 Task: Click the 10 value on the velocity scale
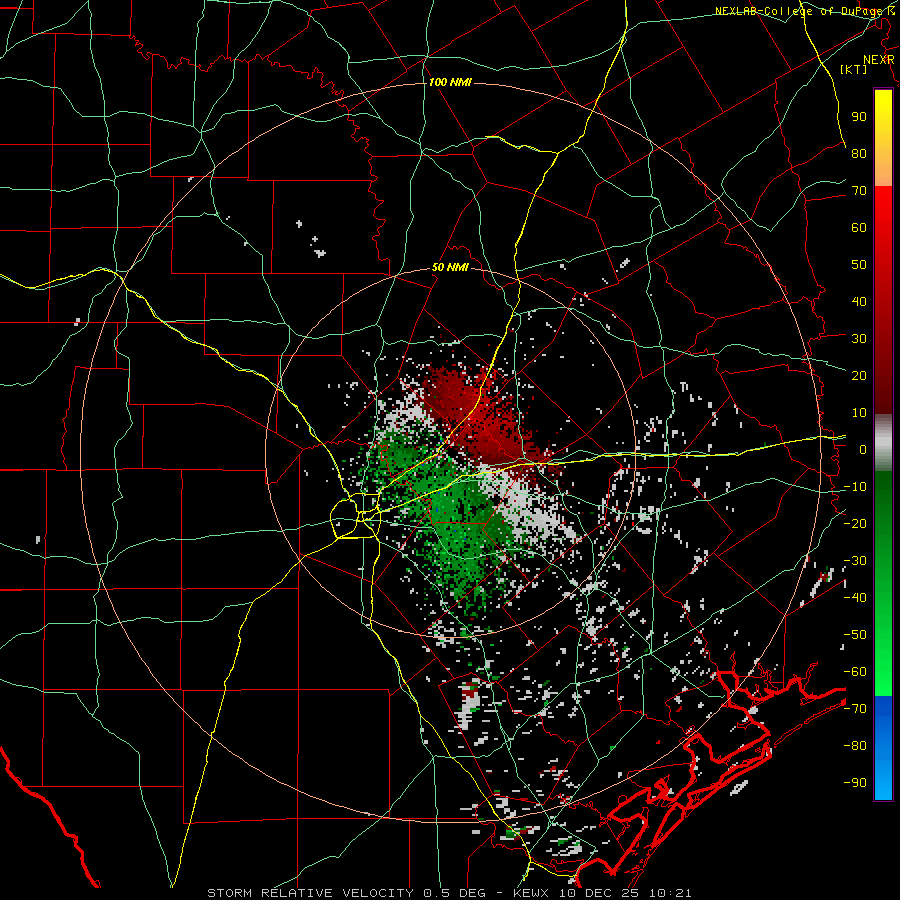click(859, 413)
